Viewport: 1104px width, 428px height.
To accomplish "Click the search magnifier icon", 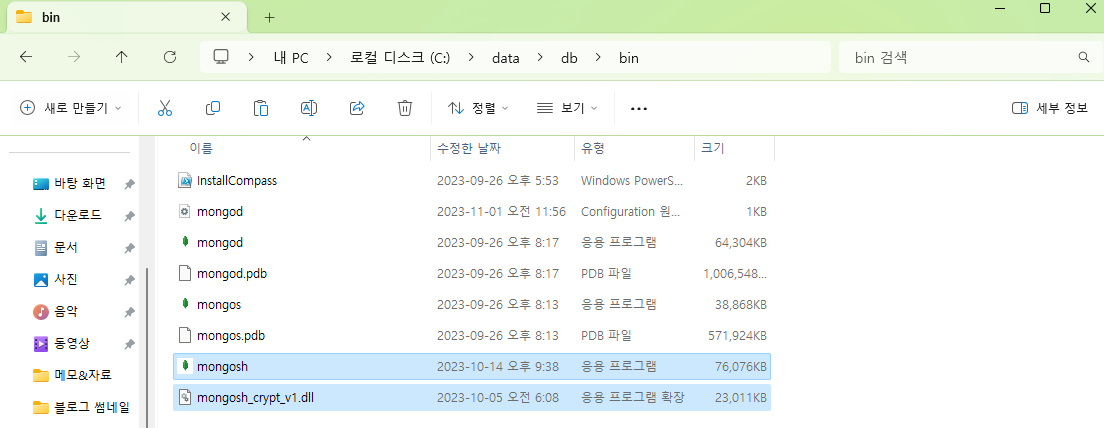I will click(1084, 58).
